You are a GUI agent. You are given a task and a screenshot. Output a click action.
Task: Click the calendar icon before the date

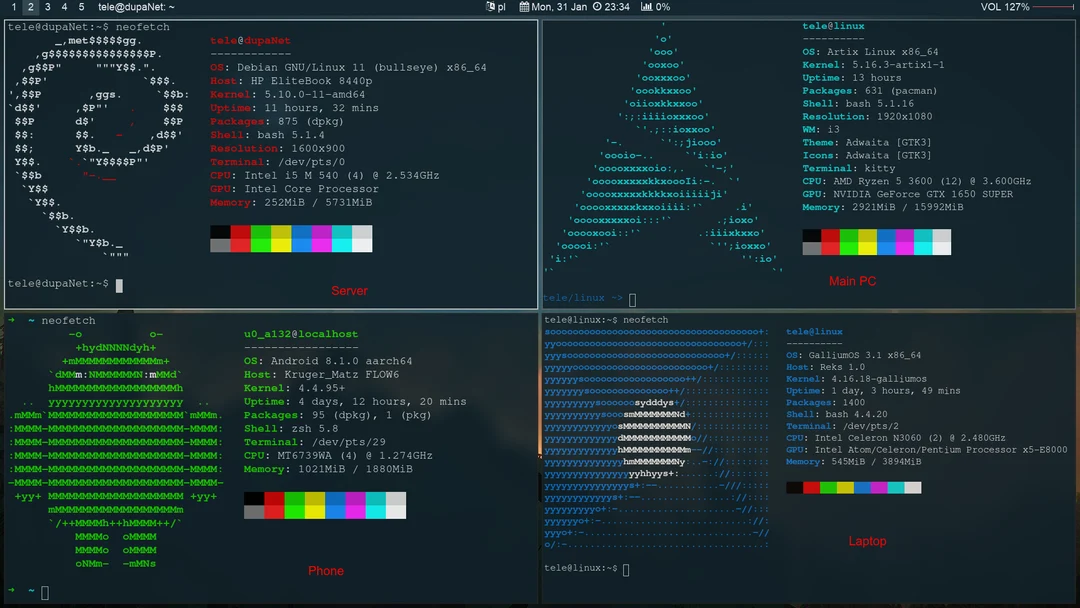coord(524,7)
